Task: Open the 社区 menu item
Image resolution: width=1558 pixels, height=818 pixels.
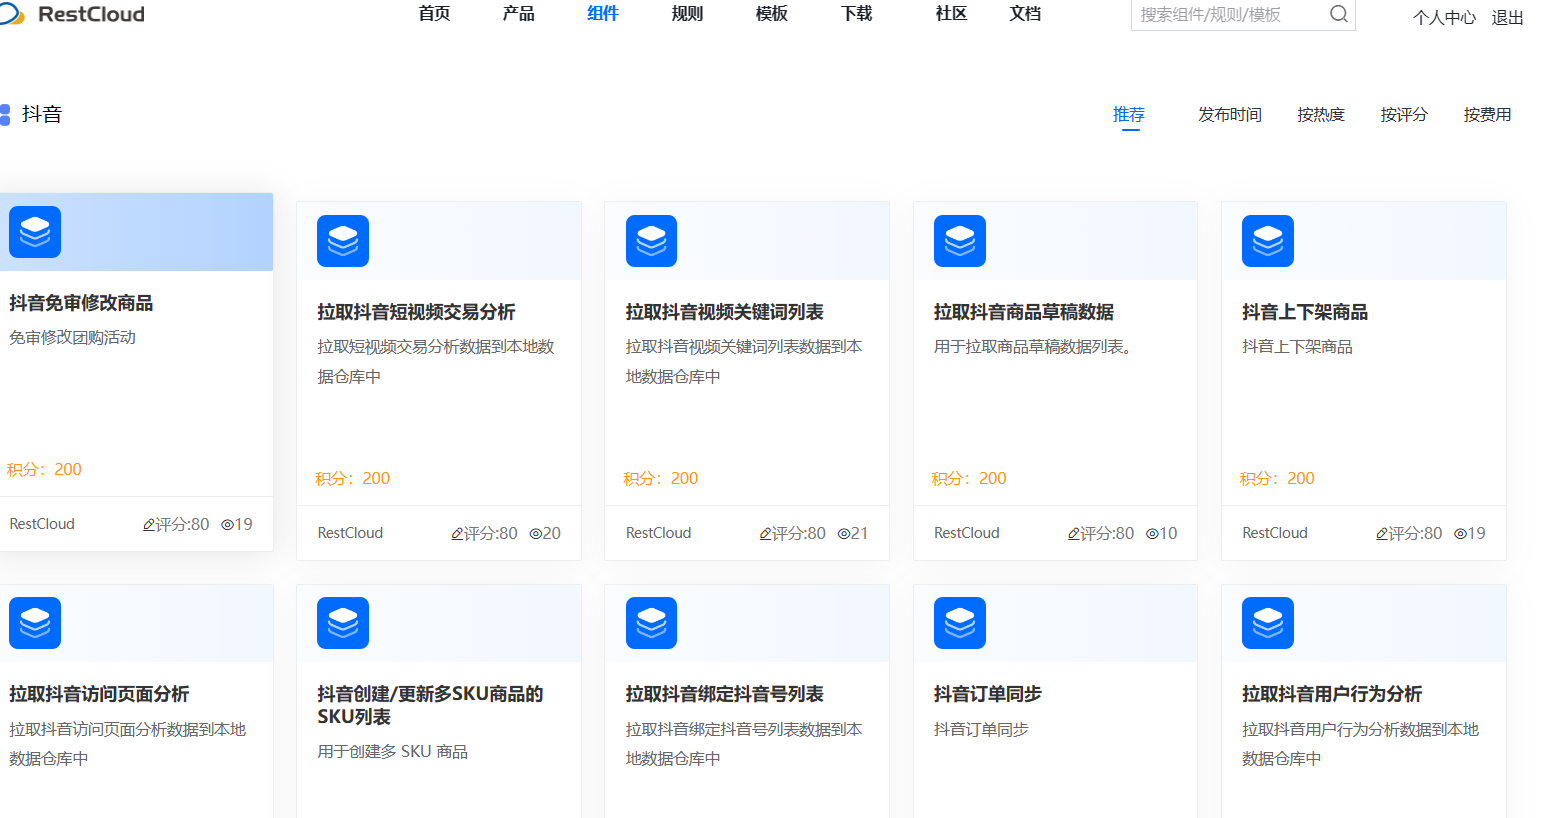Action: [x=951, y=13]
